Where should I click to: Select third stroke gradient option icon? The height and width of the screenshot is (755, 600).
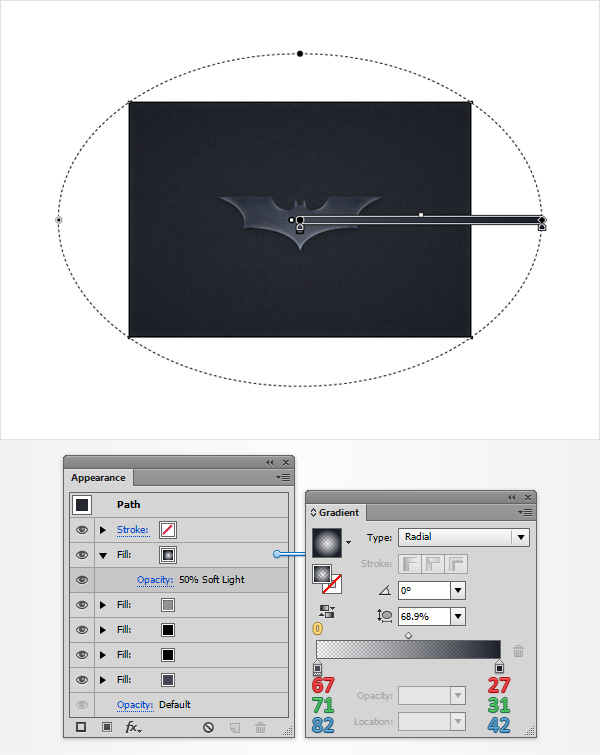456,564
